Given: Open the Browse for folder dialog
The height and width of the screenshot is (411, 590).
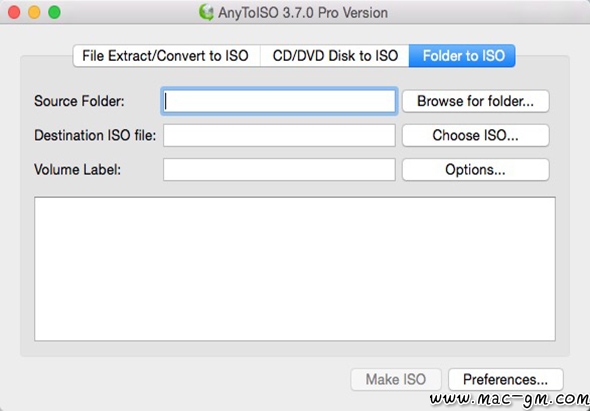Looking at the screenshot, I should (476, 101).
